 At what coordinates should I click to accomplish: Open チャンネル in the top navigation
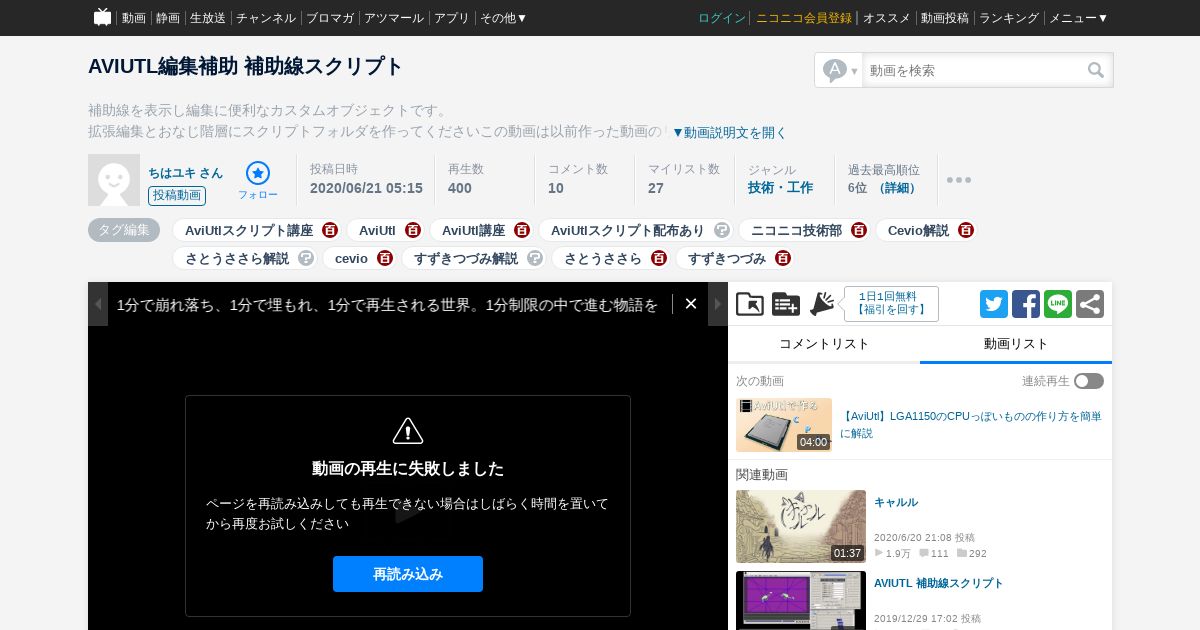[x=266, y=18]
